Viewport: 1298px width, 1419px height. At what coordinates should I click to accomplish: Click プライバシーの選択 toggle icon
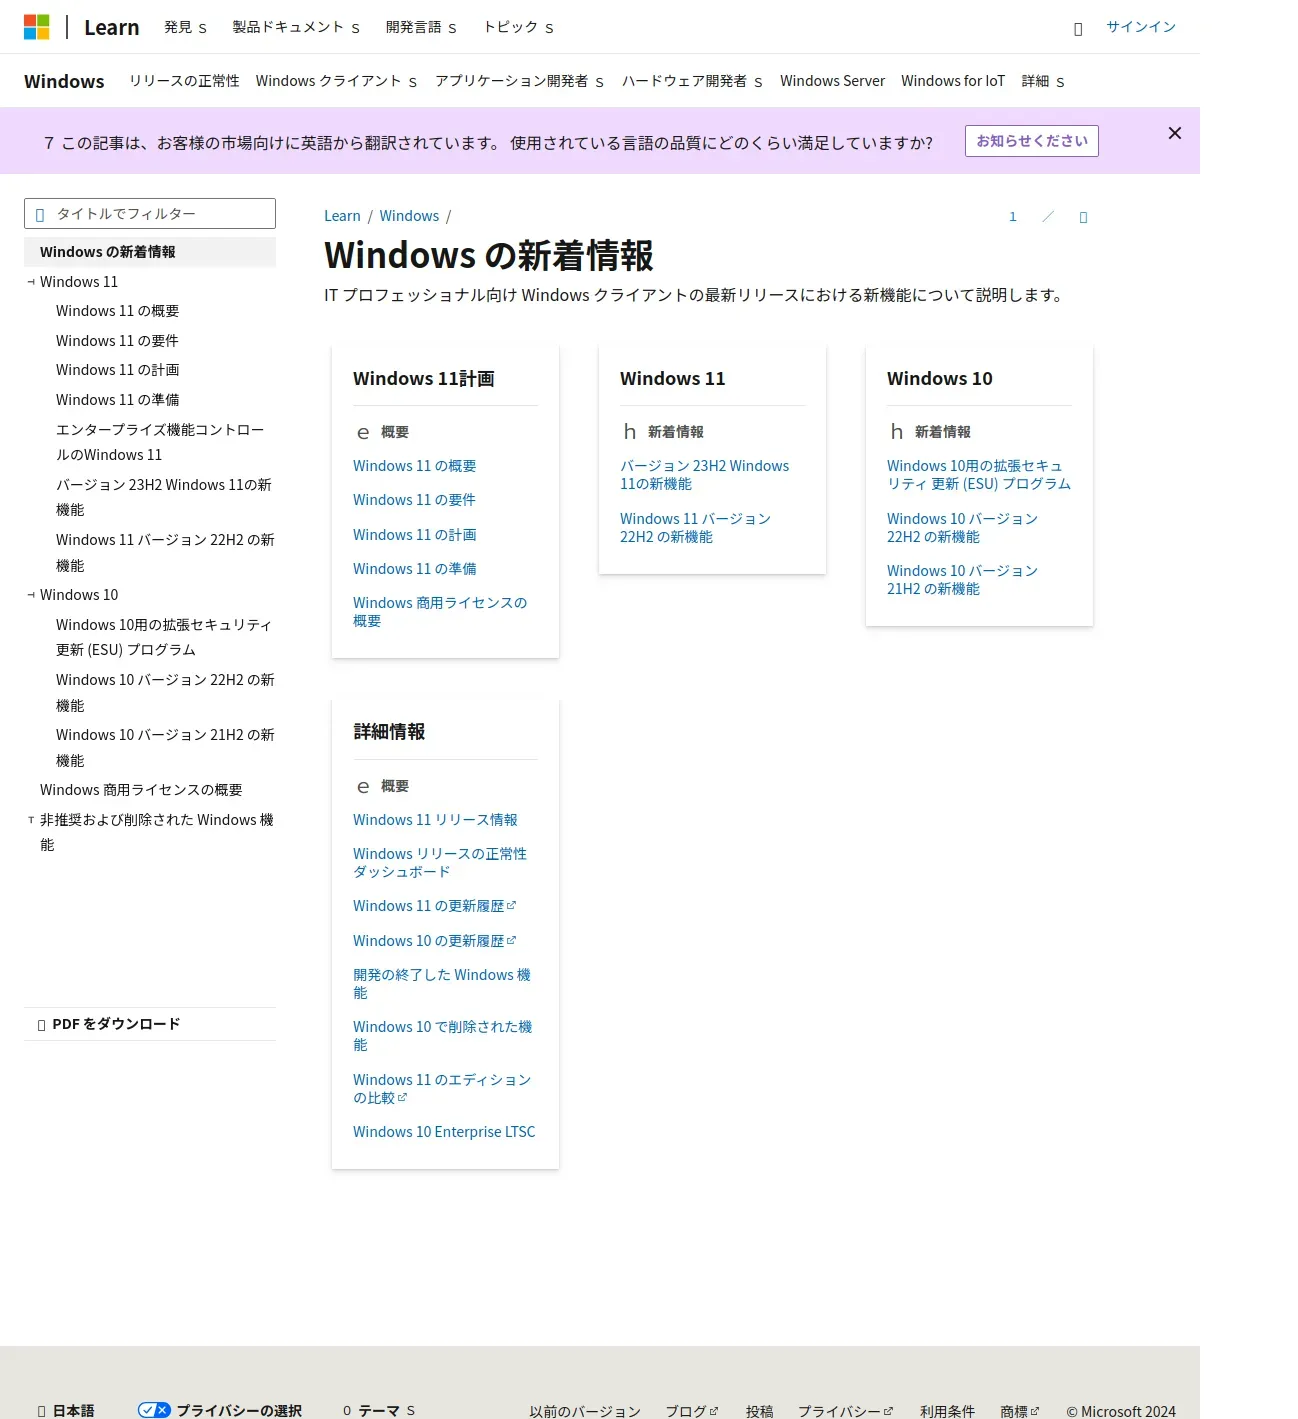click(154, 1410)
